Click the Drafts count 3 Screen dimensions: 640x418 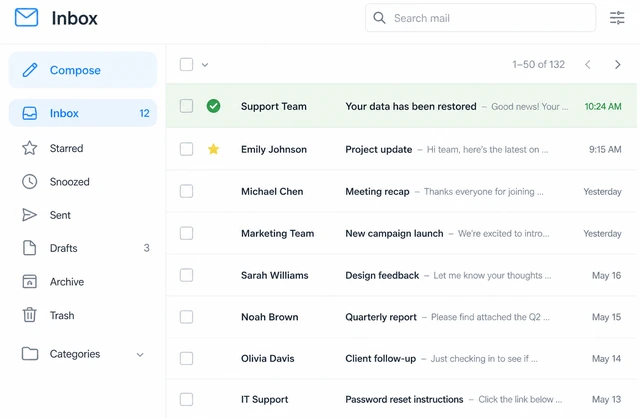click(147, 248)
